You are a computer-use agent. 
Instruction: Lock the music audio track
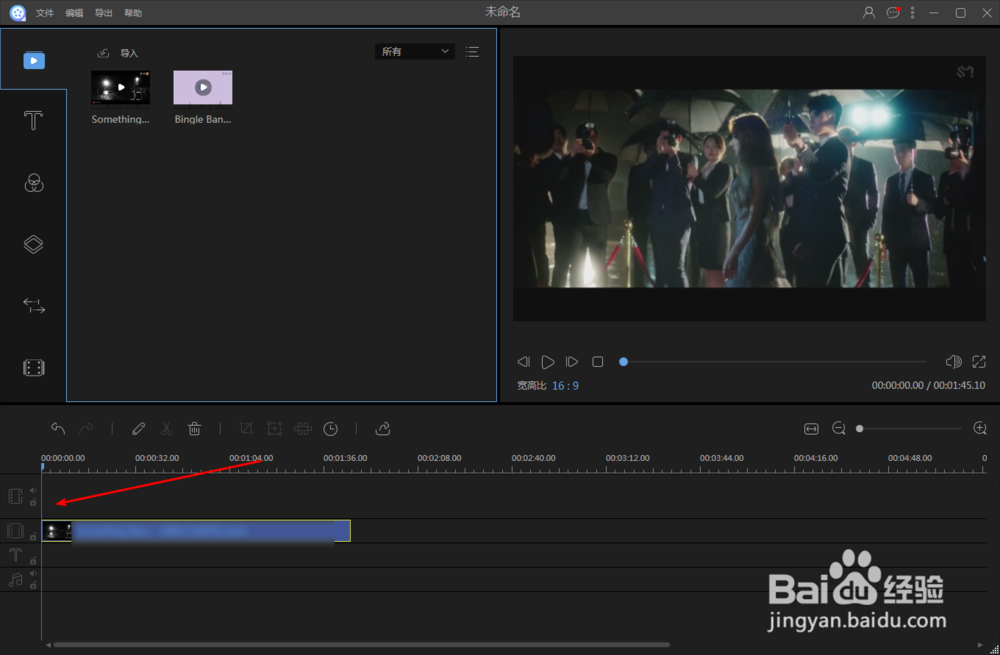pyautogui.click(x=33, y=585)
